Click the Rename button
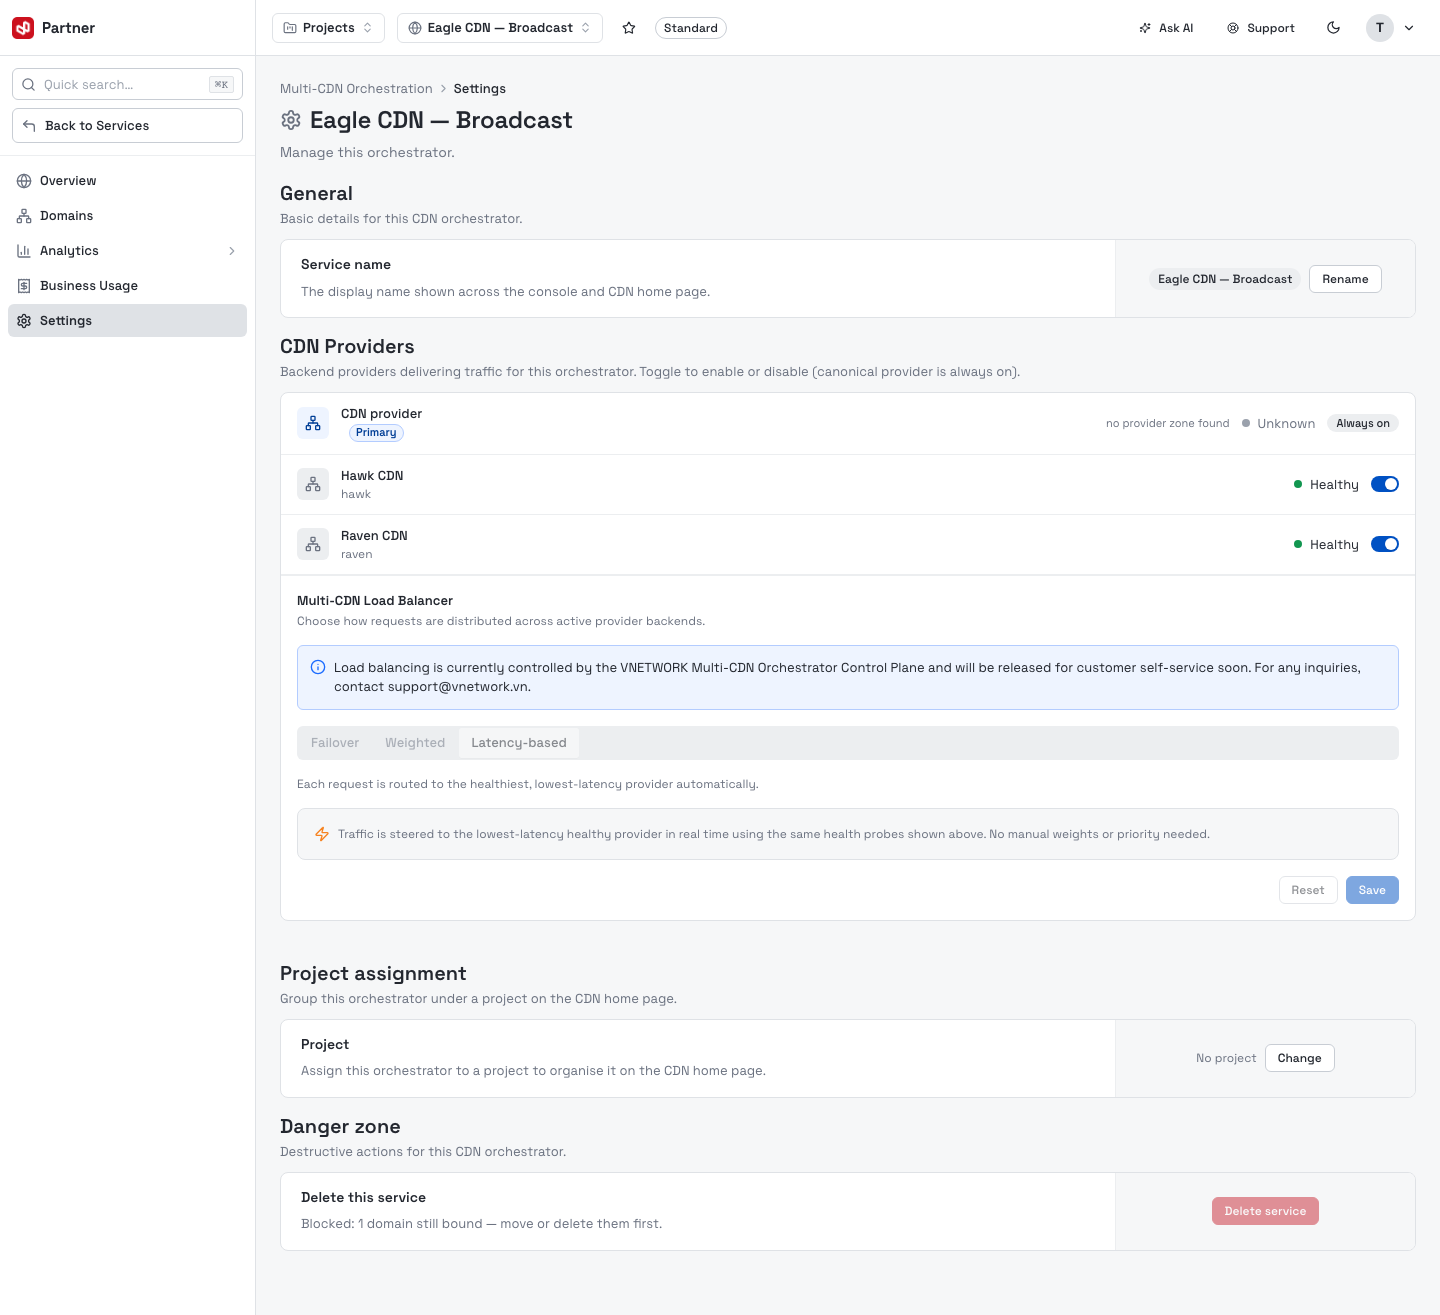 point(1345,279)
